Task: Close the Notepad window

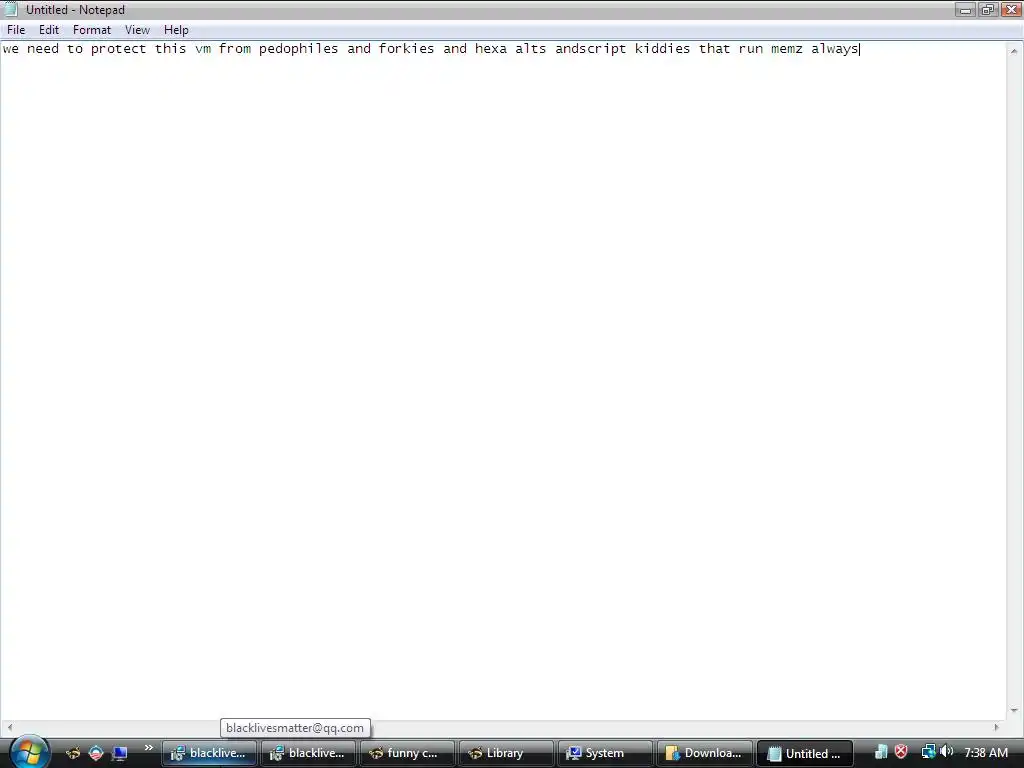Action: 1011,10
